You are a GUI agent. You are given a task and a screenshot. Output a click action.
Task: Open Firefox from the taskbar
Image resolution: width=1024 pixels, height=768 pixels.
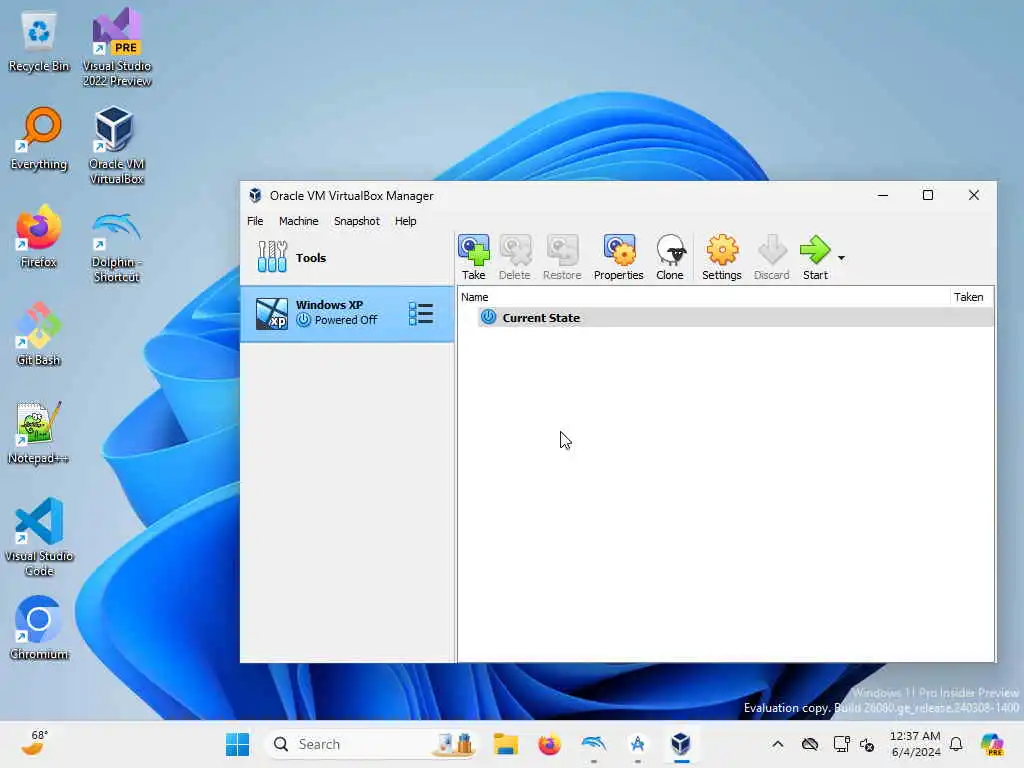coord(549,744)
